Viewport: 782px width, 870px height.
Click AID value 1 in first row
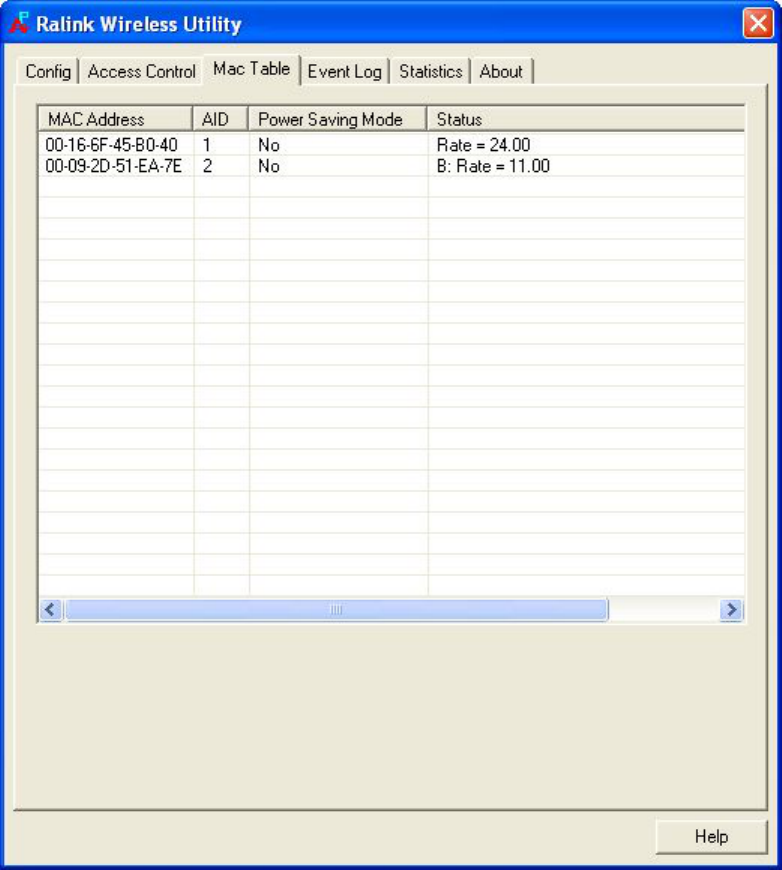pyautogui.click(x=206, y=145)
